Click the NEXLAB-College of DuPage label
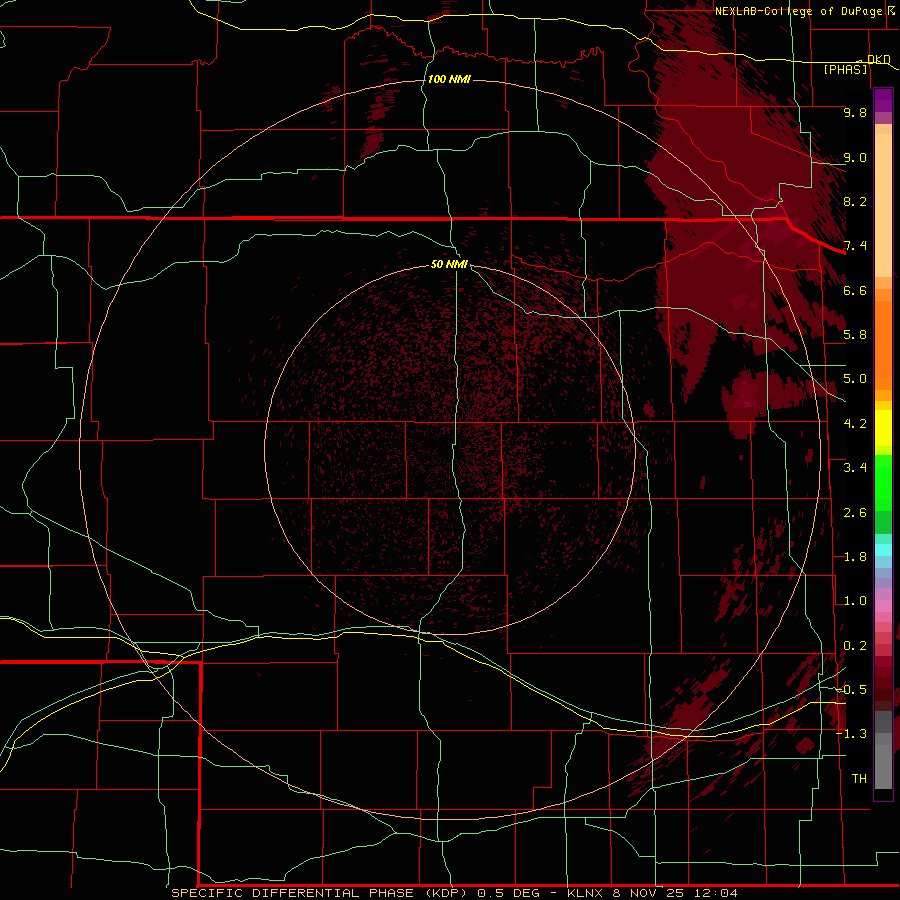 [x=798, y=11]
